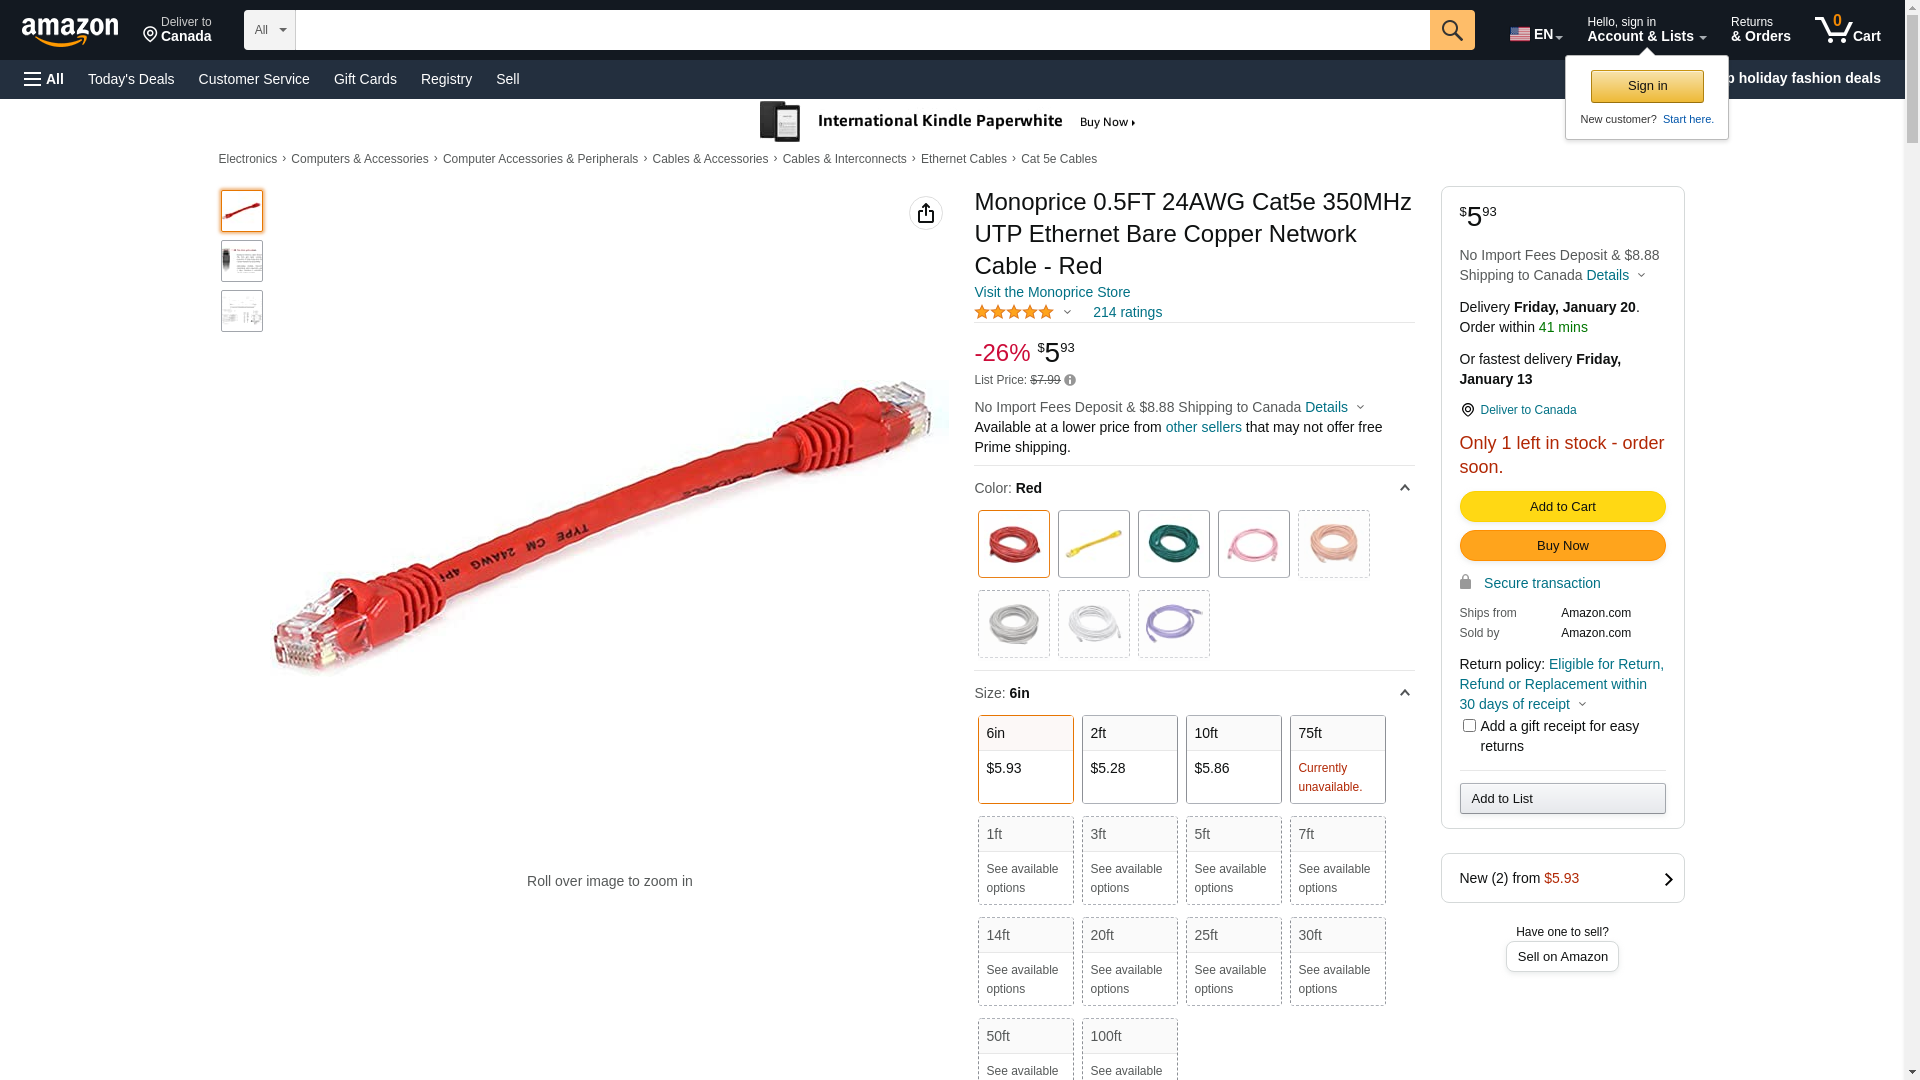Click the star rating icons

point(1013,313)
